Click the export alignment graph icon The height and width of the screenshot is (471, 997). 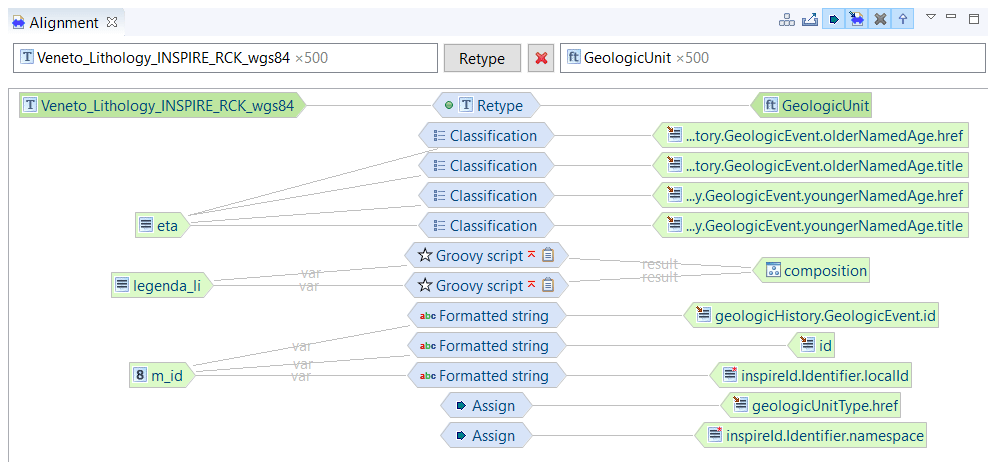(810, 19)
